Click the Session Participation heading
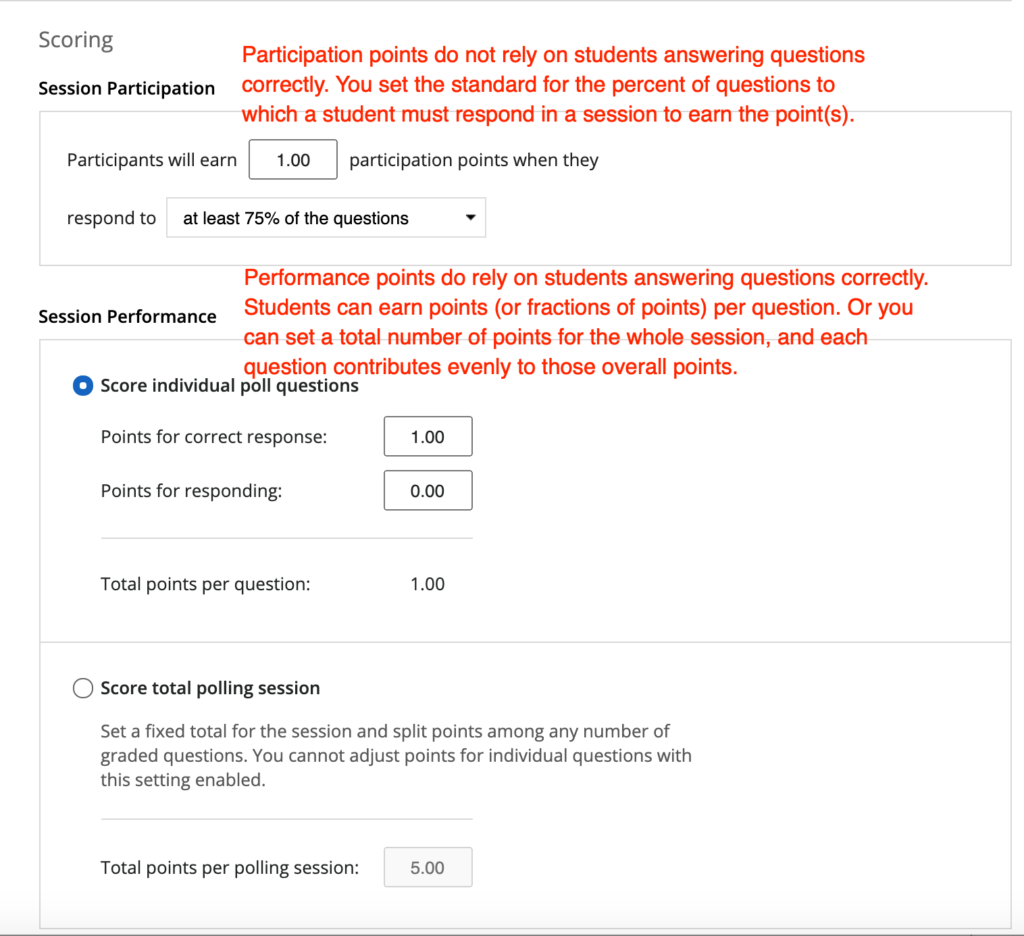Image resolution: width=1024 pixels, height=936 pixels. (127, 88)
